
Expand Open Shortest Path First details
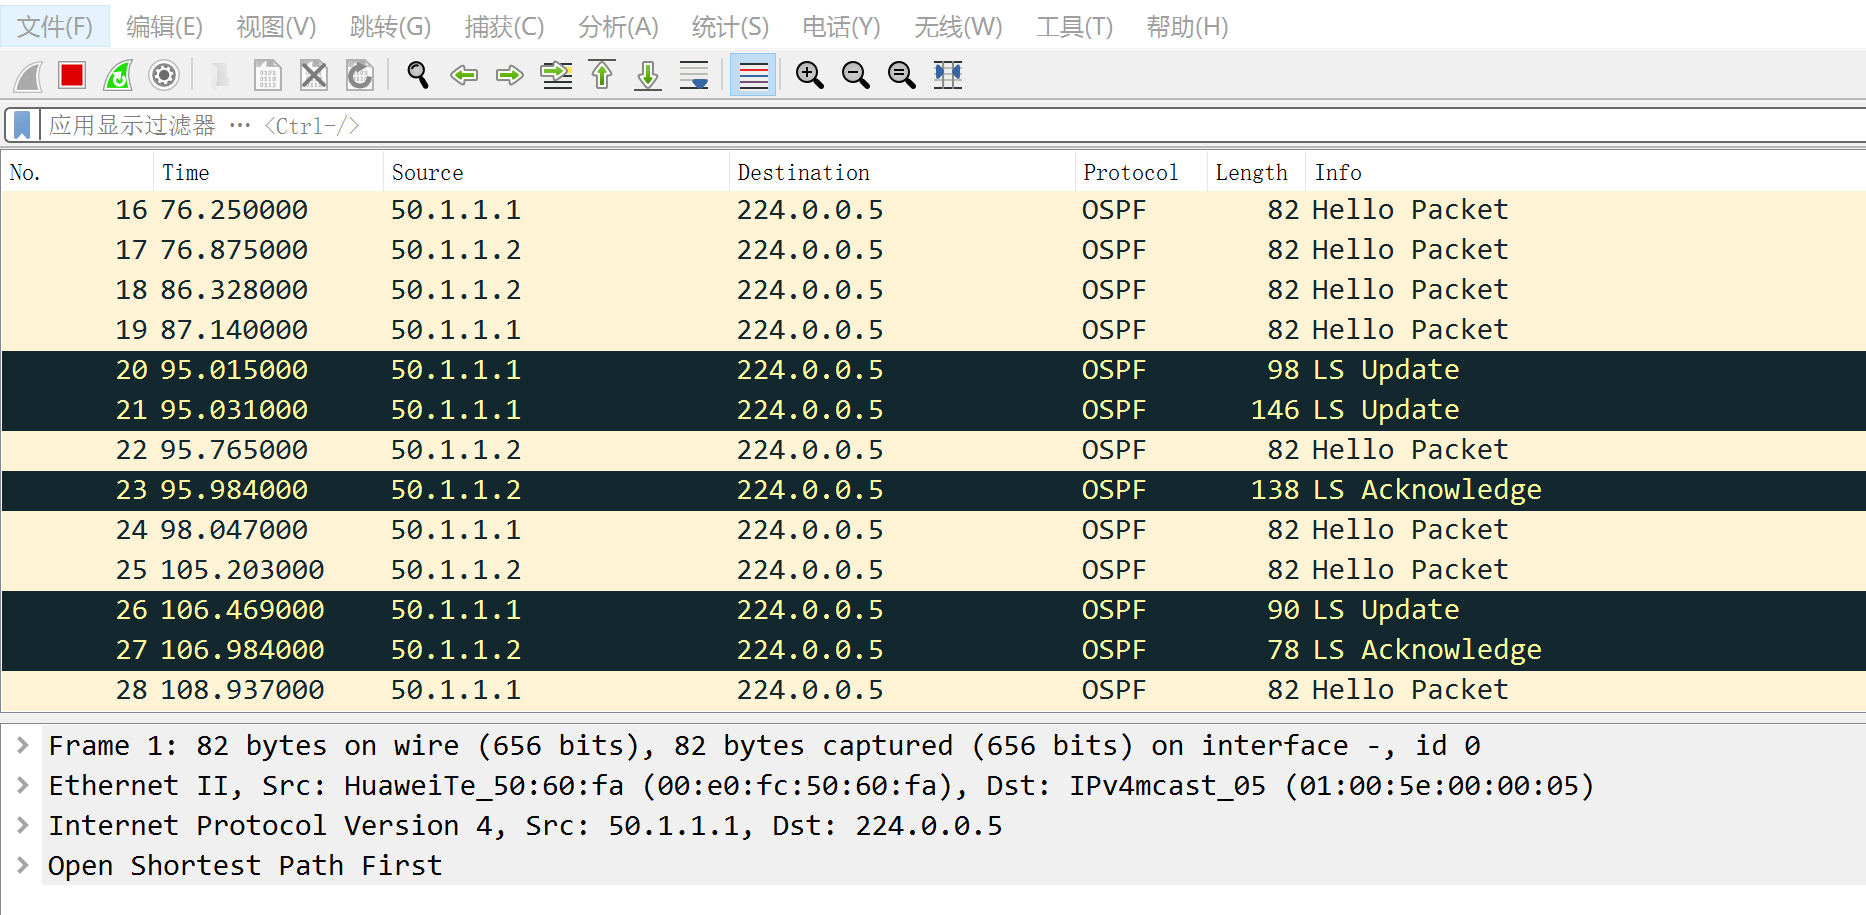(22, 865)
